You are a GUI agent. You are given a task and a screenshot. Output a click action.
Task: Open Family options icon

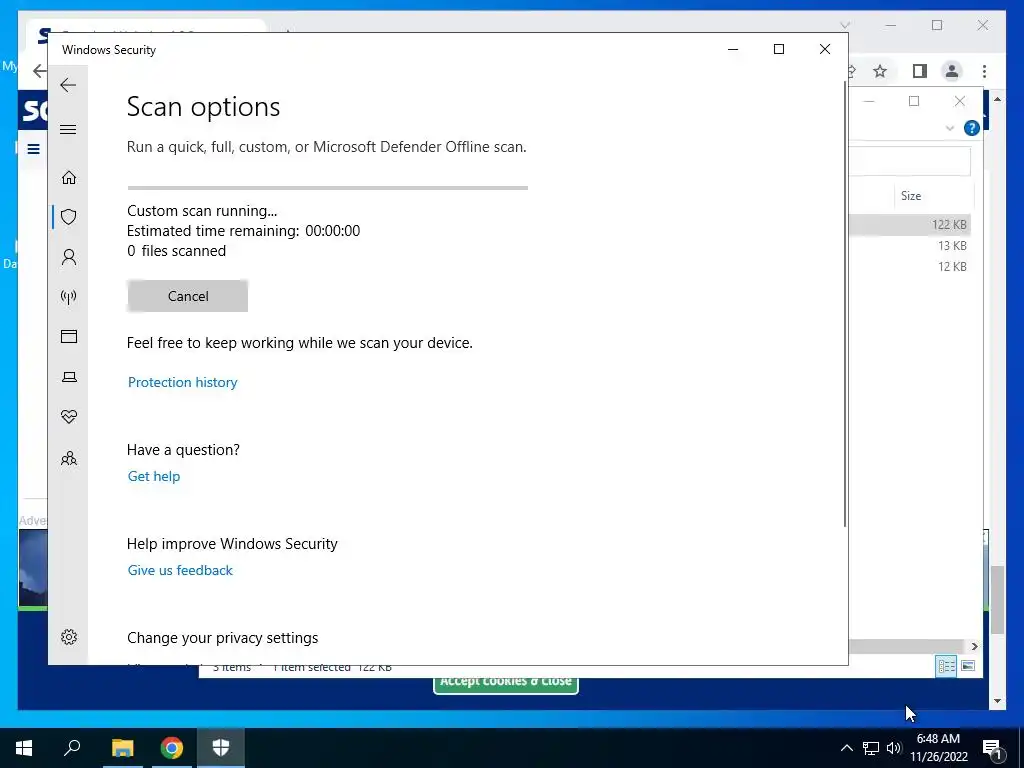(x=69, y=458)
